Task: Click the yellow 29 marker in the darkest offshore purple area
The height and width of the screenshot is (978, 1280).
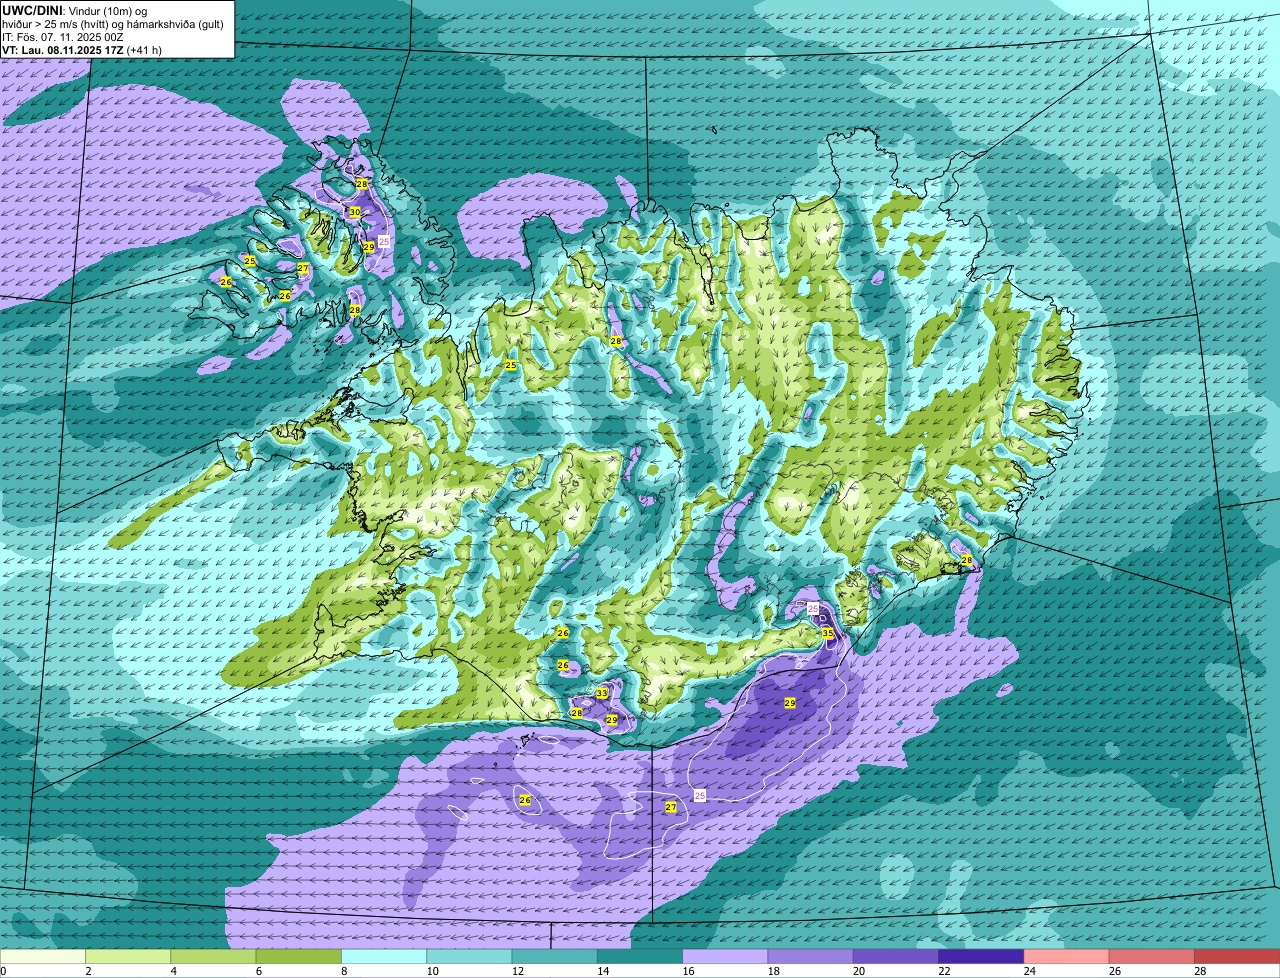Action: pos(790,703)
